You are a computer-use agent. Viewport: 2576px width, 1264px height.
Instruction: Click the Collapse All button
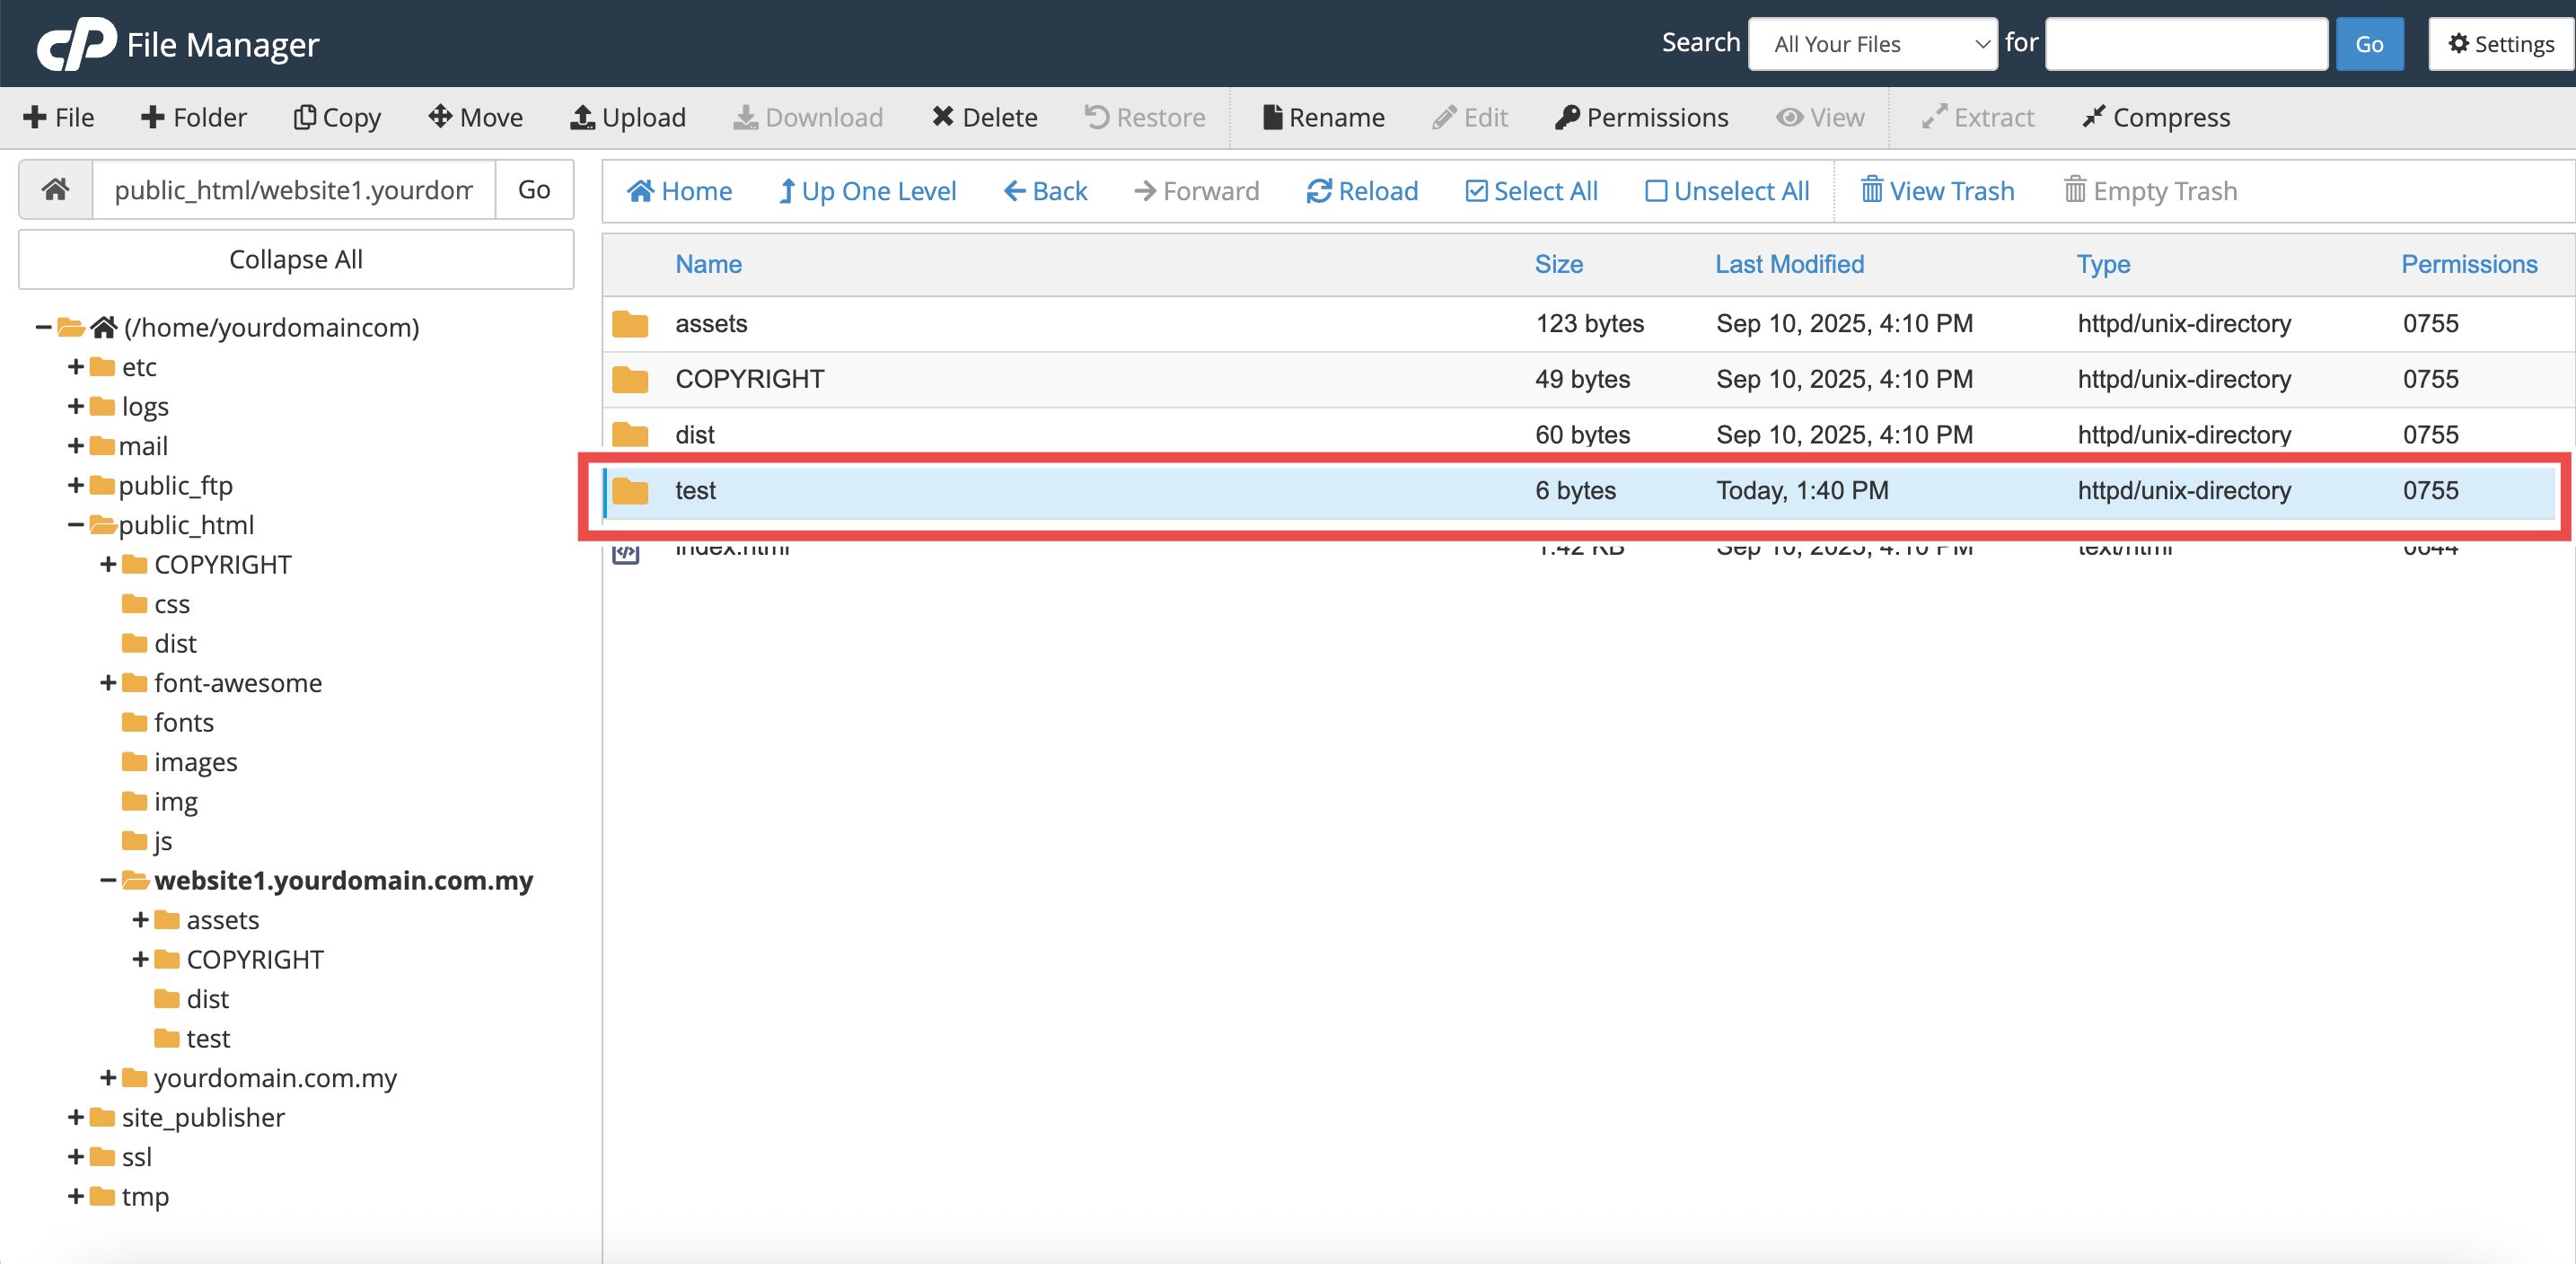coord(296,259)
